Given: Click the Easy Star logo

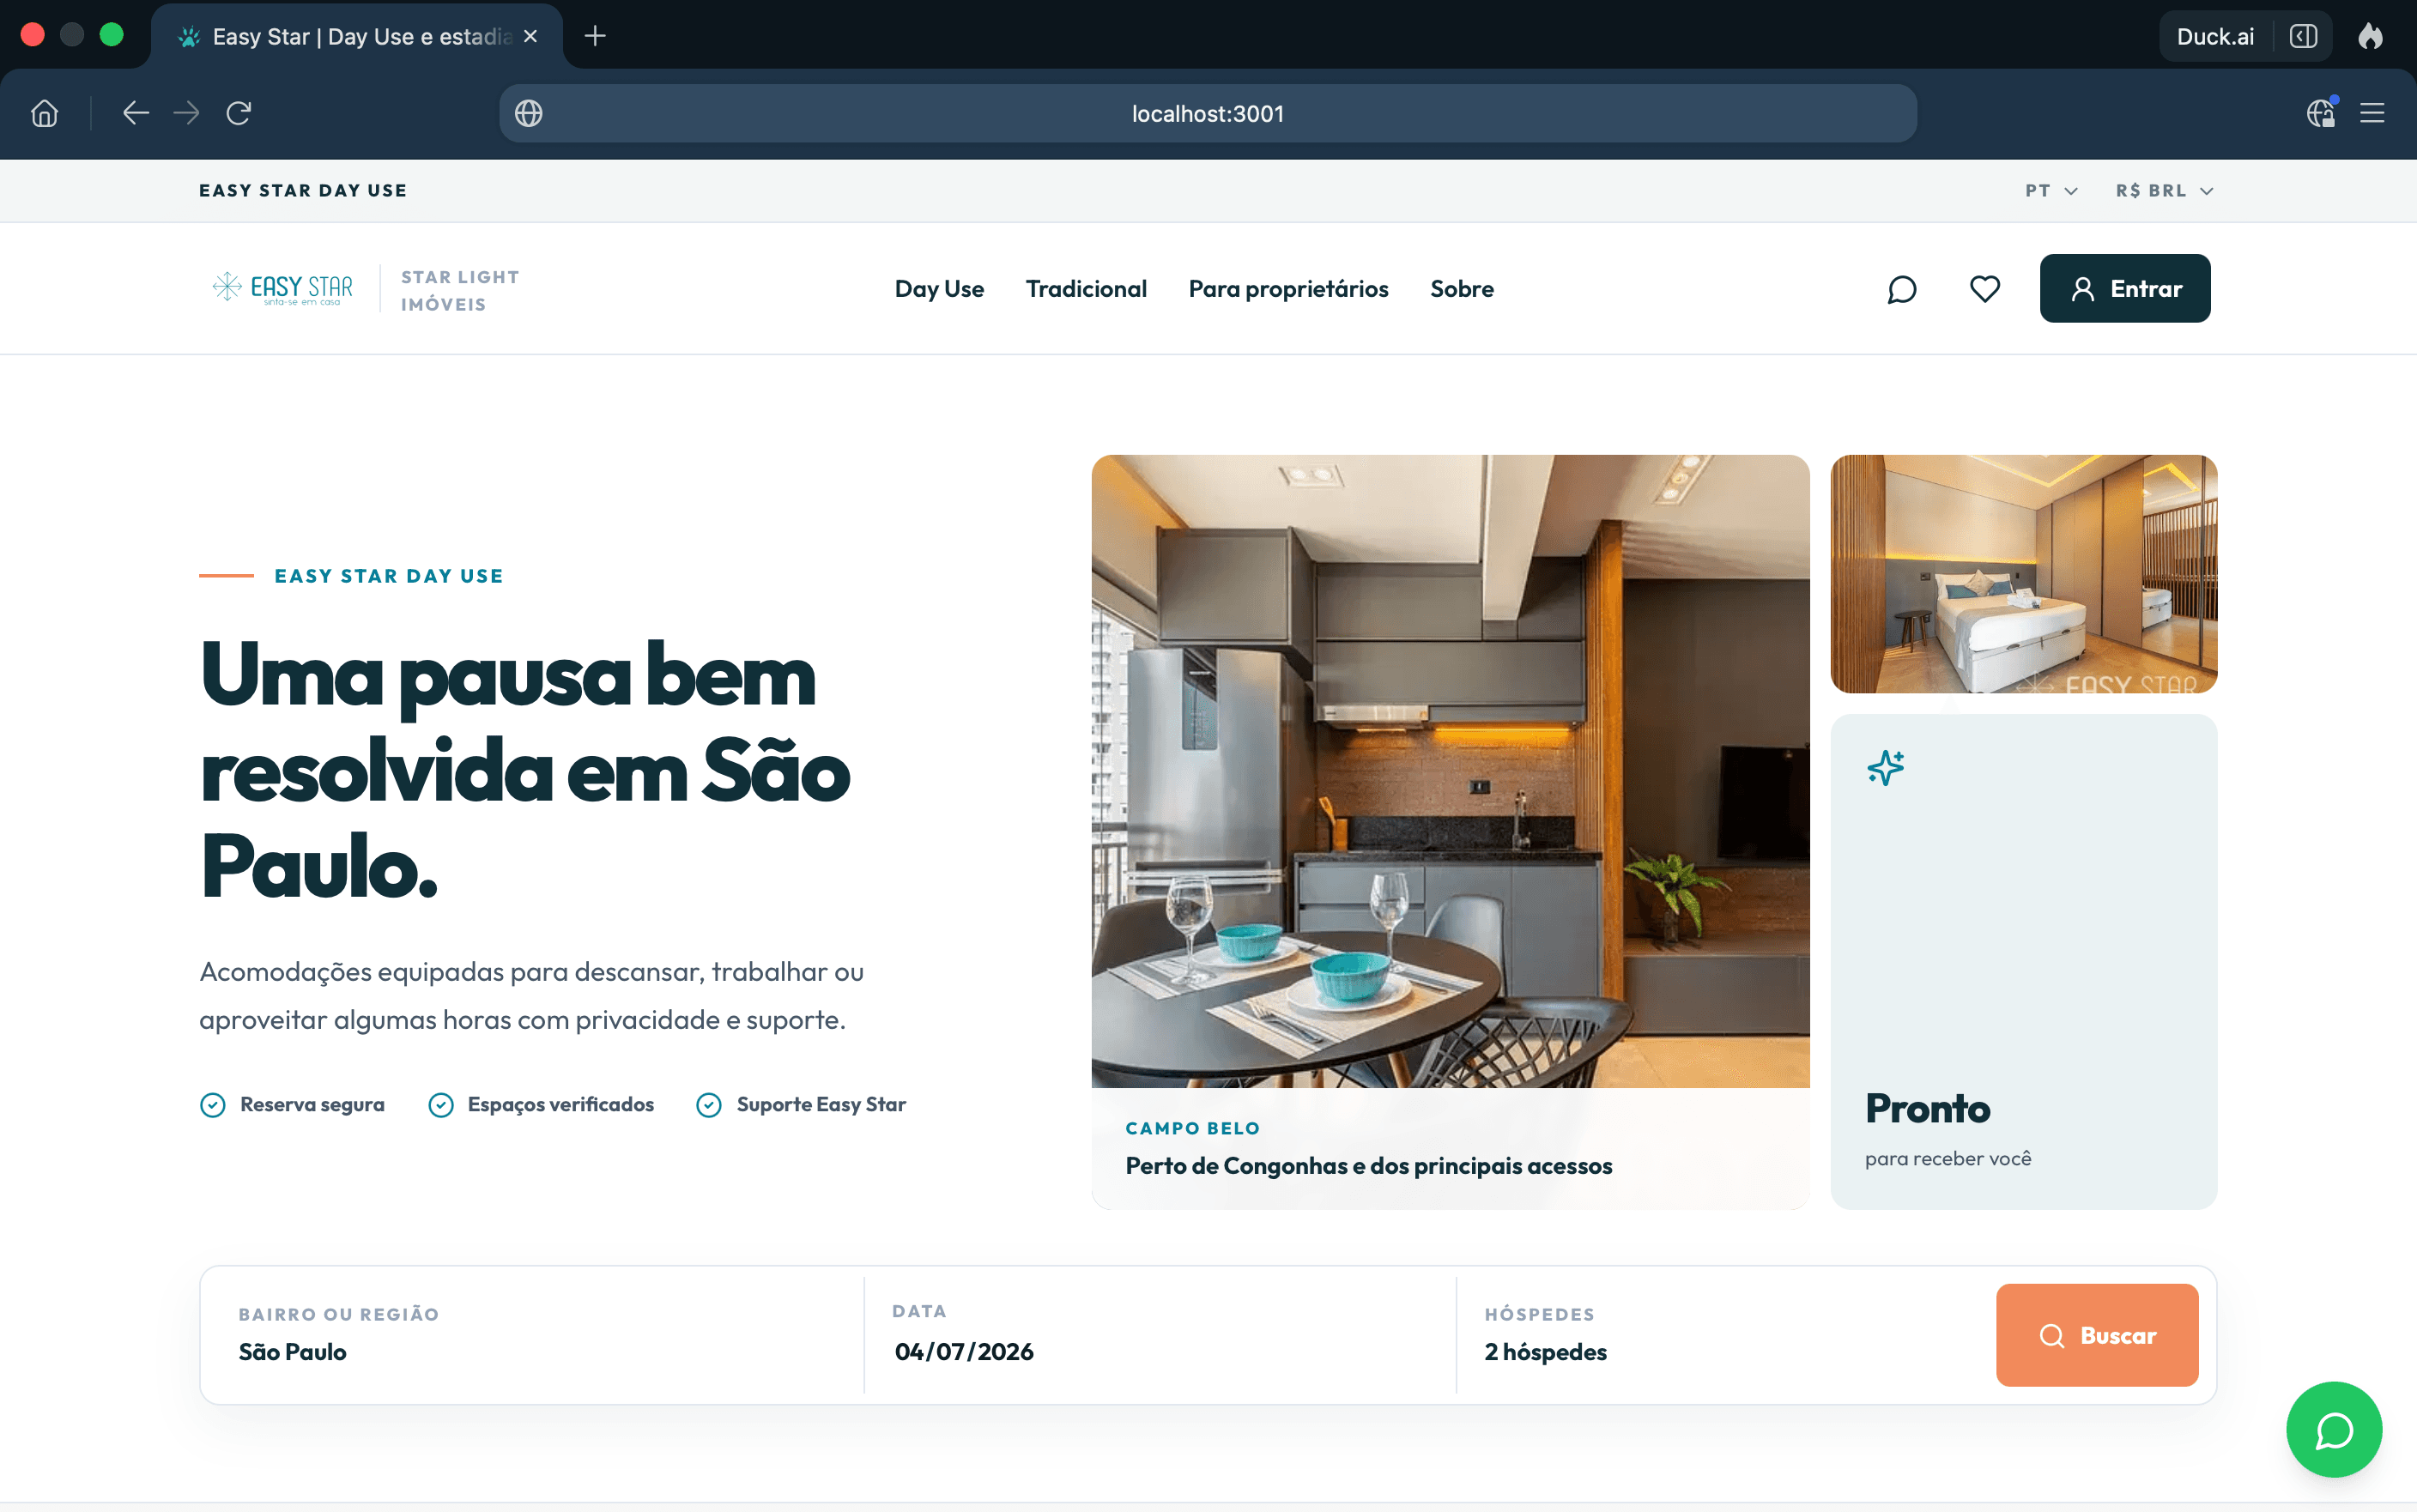Looking at the screenshot, I should 283,288.
